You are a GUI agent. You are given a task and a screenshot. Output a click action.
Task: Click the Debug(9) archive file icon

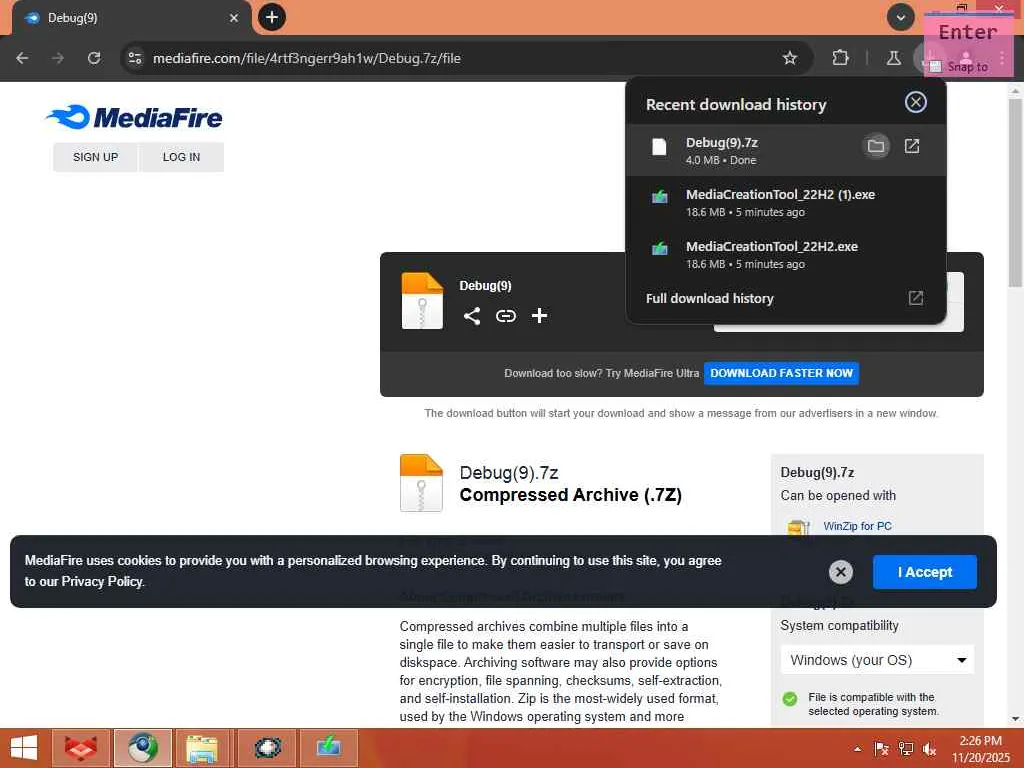422,300
